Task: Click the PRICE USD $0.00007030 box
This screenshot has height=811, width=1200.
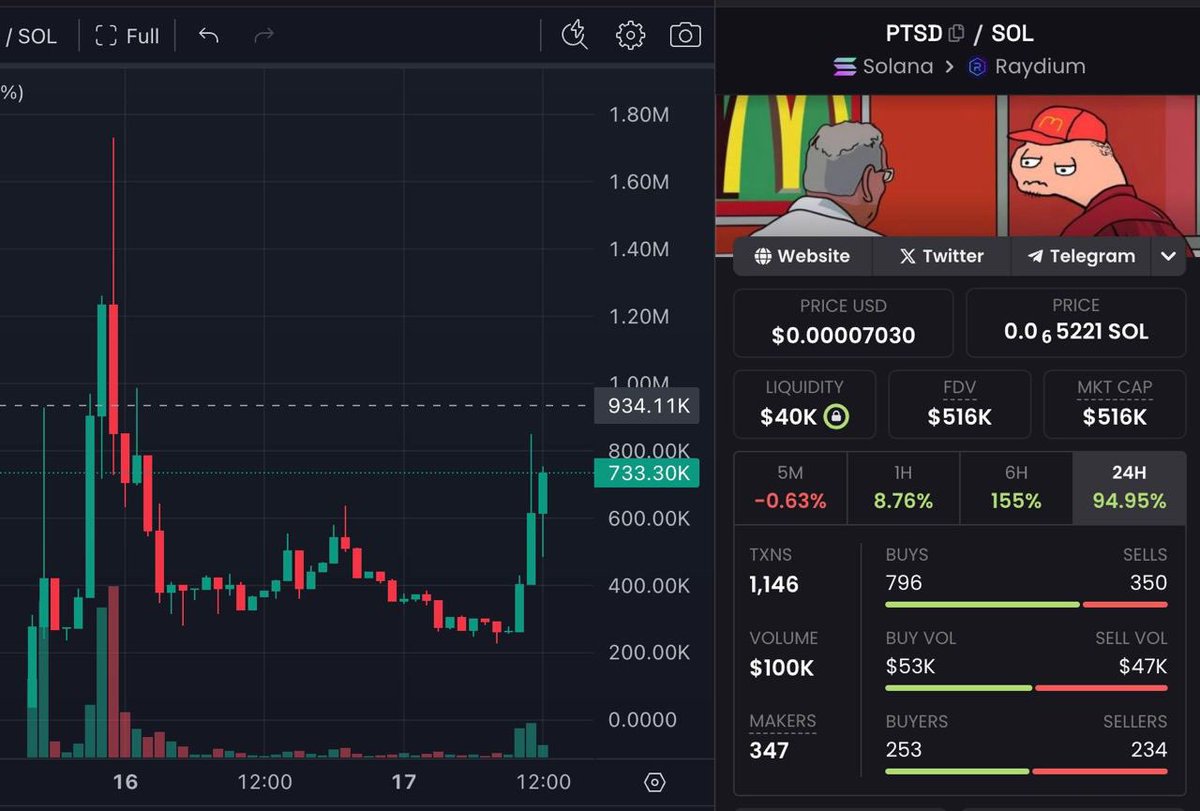Action: [843, 323]
